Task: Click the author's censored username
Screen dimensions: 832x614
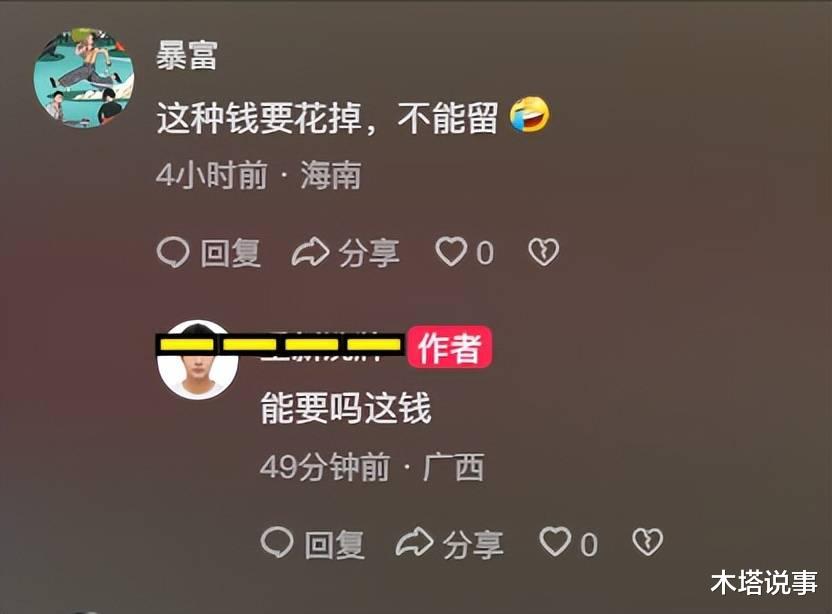Action: tap(279, 345)
